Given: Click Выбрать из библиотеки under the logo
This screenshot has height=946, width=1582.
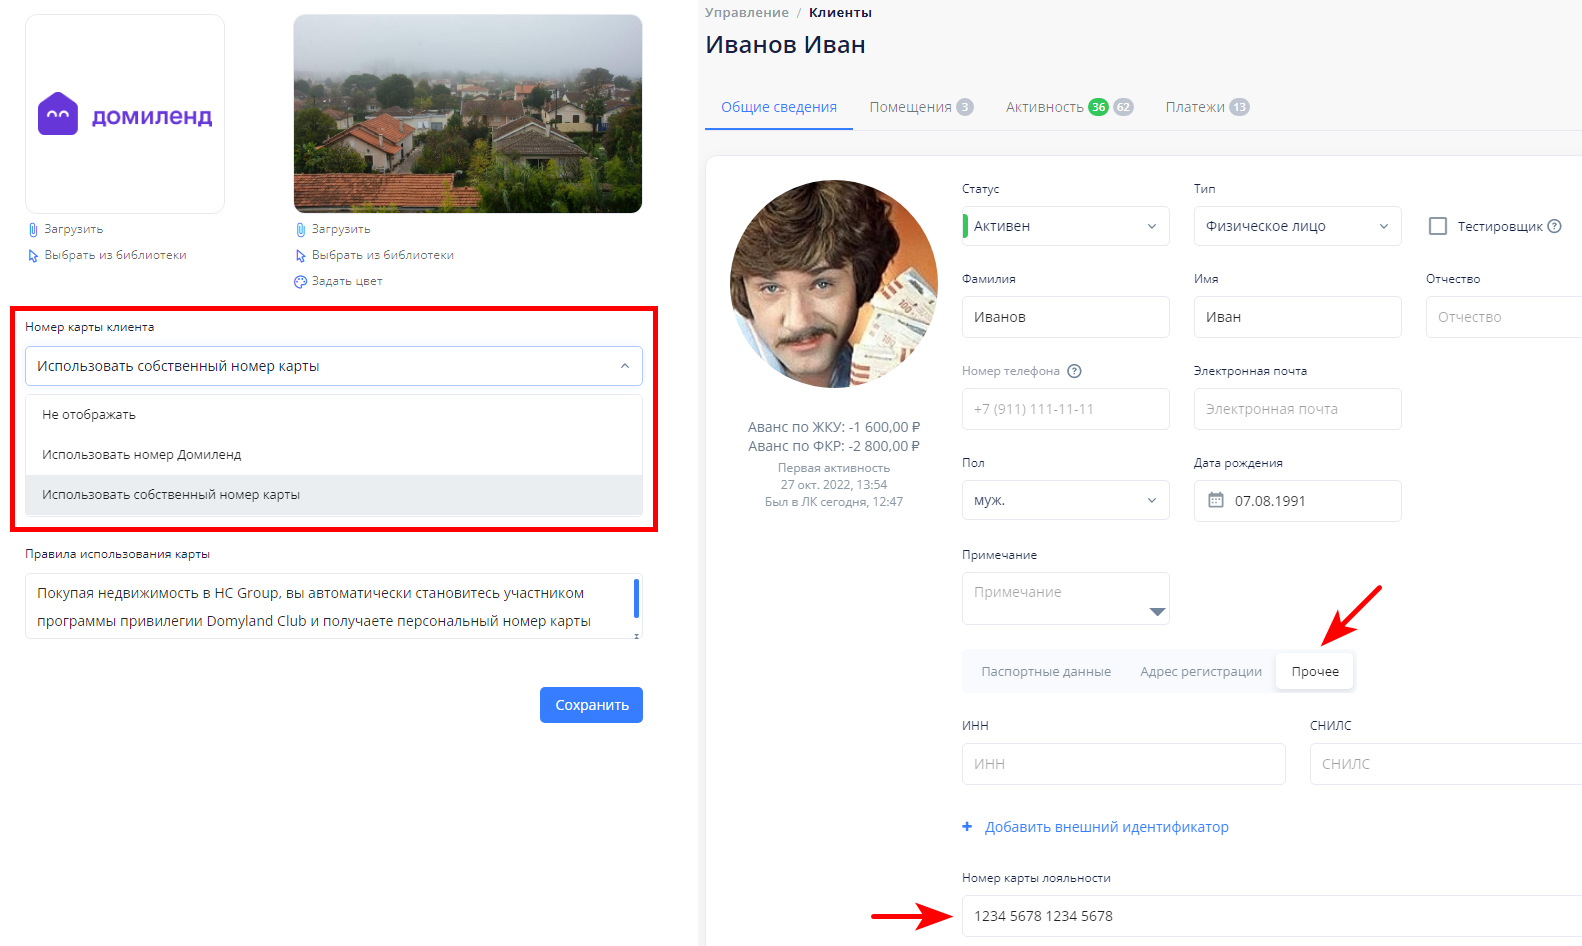Looking at the screenshot, I should 115,255.
